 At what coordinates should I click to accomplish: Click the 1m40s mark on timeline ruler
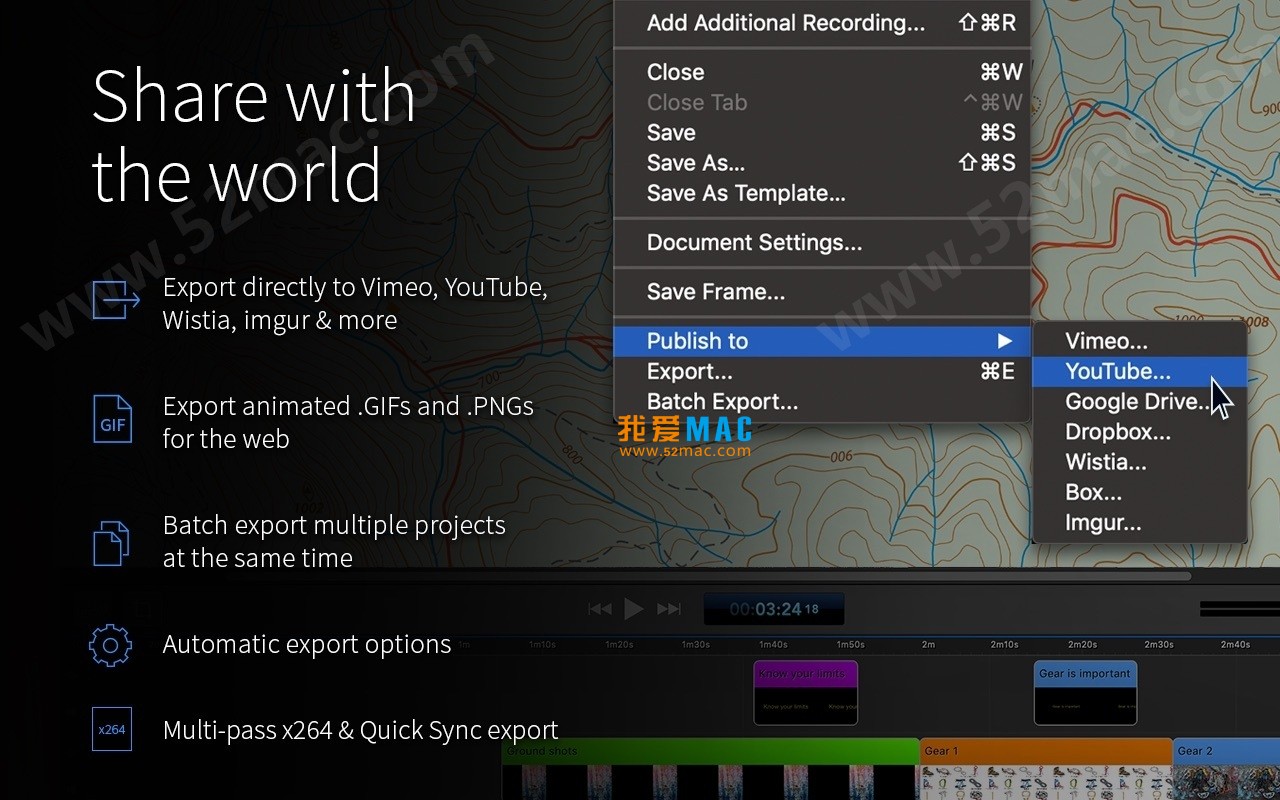(x=773, y=645)
